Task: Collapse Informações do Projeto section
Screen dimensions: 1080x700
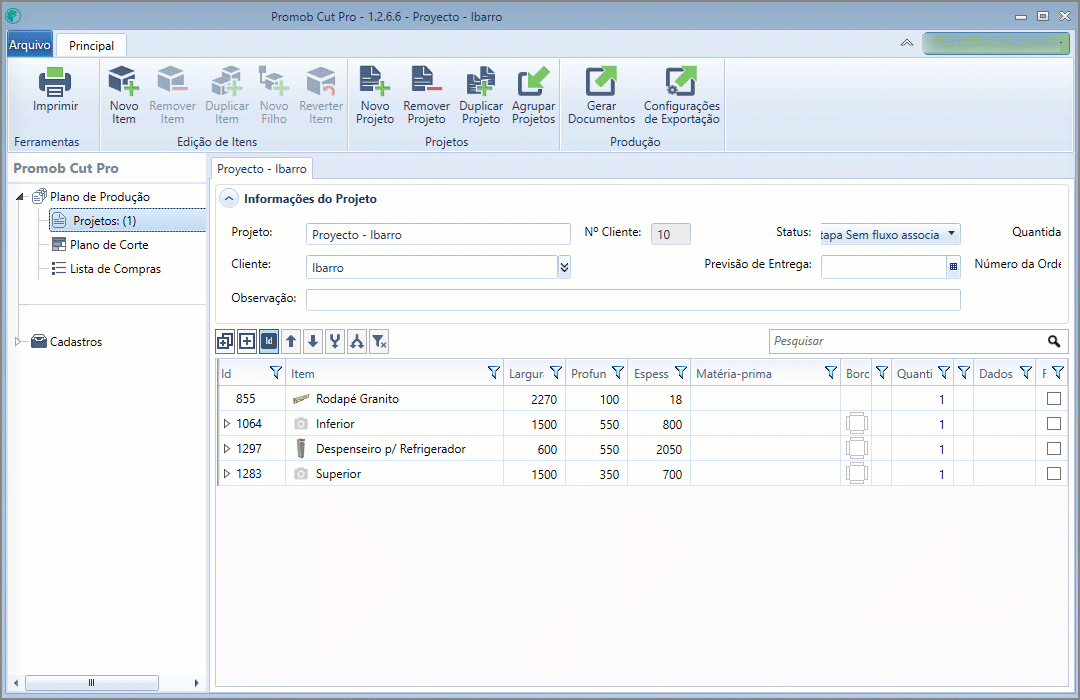Action: coord(229,198)
